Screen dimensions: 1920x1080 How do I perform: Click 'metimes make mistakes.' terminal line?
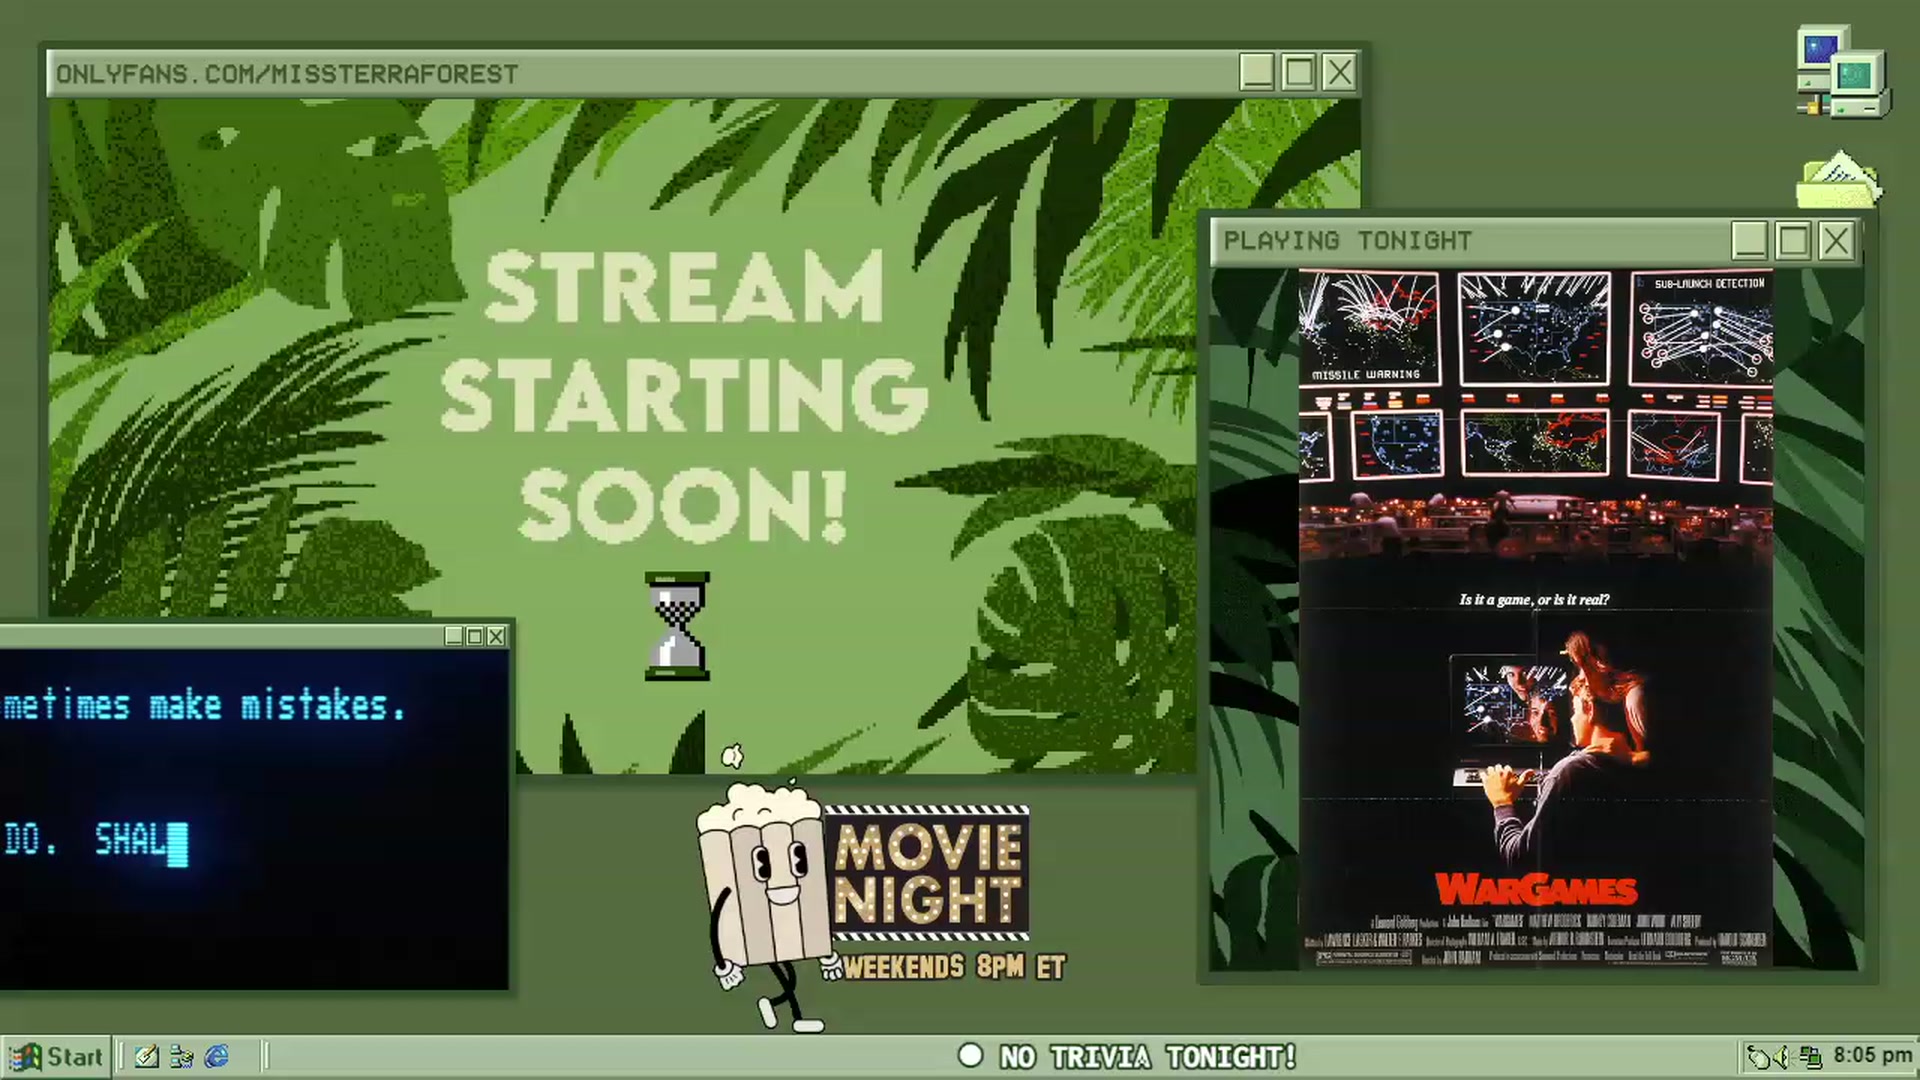[205, 705]
